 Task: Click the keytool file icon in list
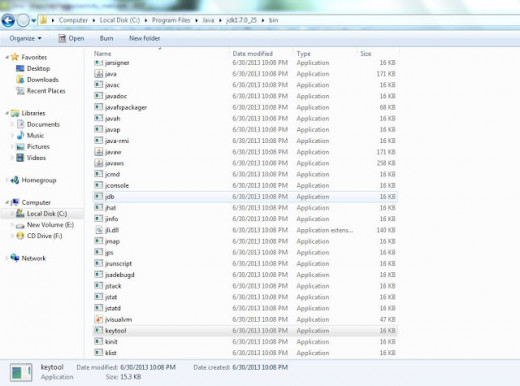[98, 331]
